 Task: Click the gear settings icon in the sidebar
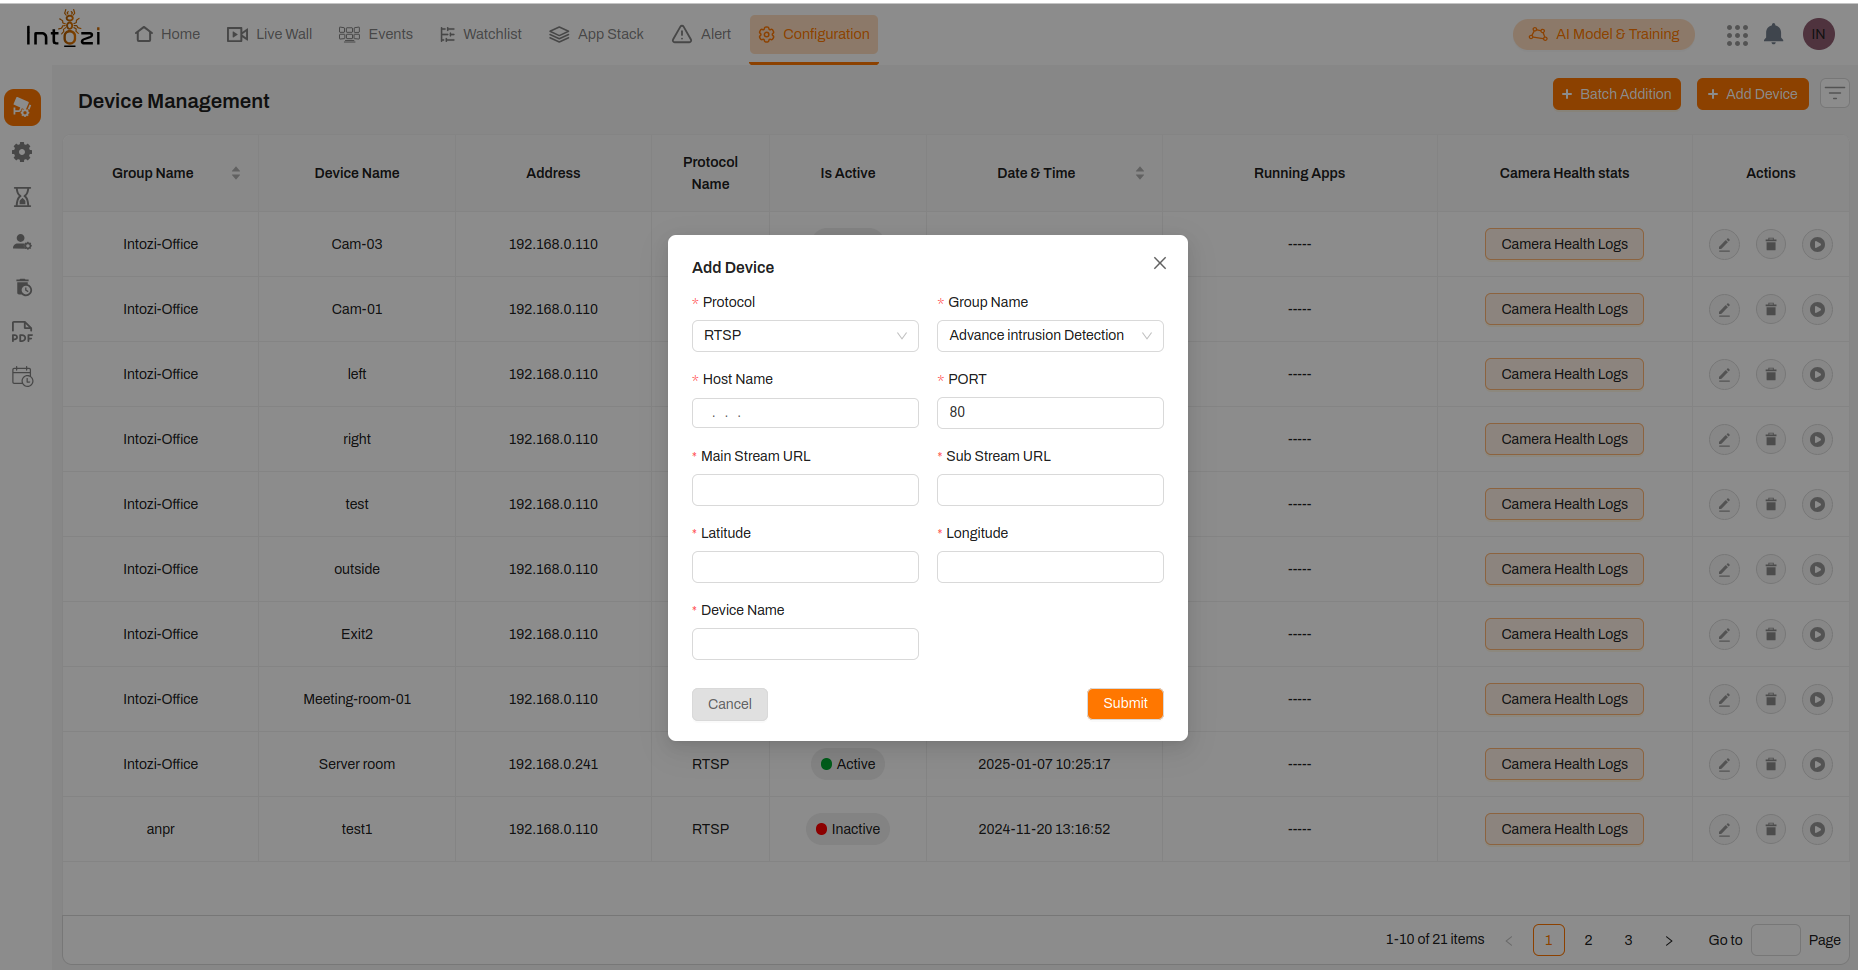tap(22, 152)
